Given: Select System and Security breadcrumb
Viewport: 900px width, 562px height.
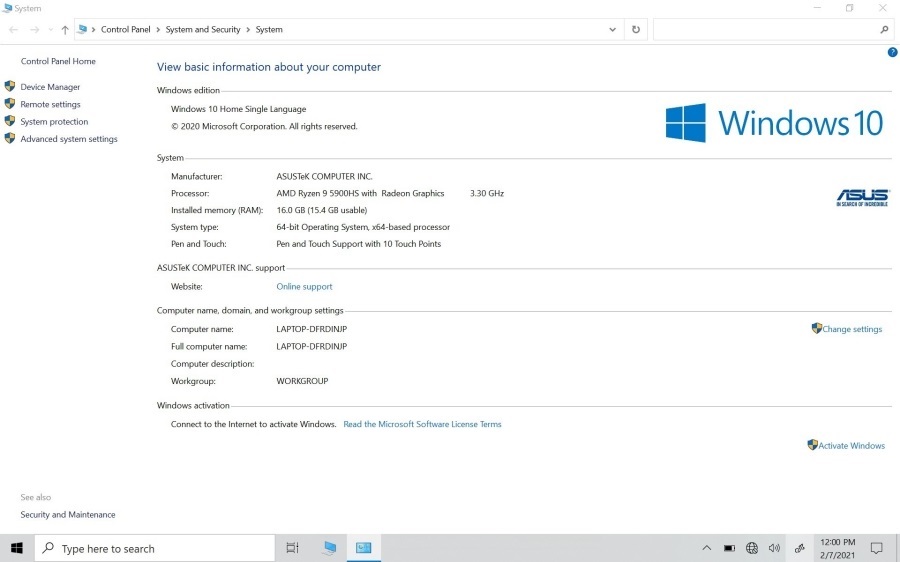Looking at the screenshot, I should pyautogui.click(x=203, y=29).
